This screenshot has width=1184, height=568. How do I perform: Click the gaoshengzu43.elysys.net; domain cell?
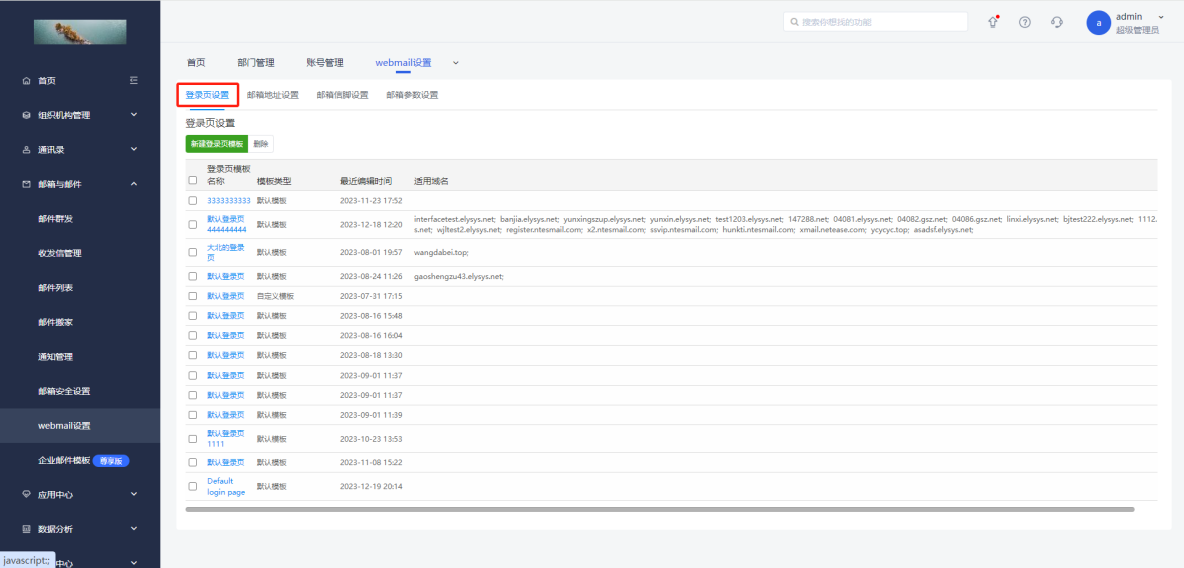pyautogui.click(x=459, y=276)
